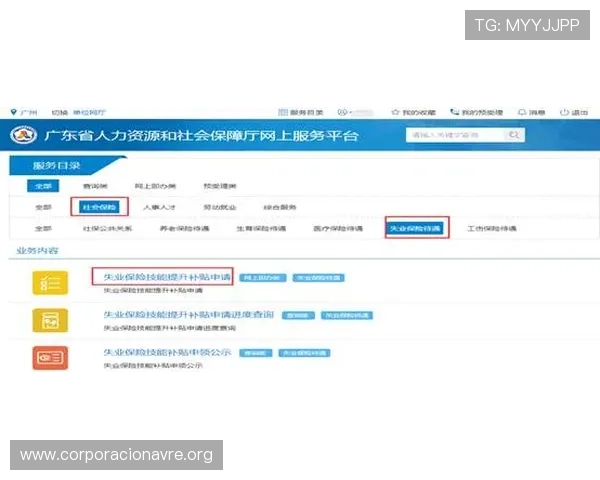
Task: Select the 医疗保险待遇 subcategory
Action: click(x=338, y=229)
